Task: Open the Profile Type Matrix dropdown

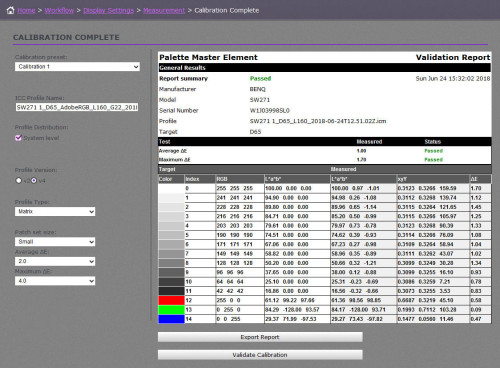Action: [x=55, y=211]
